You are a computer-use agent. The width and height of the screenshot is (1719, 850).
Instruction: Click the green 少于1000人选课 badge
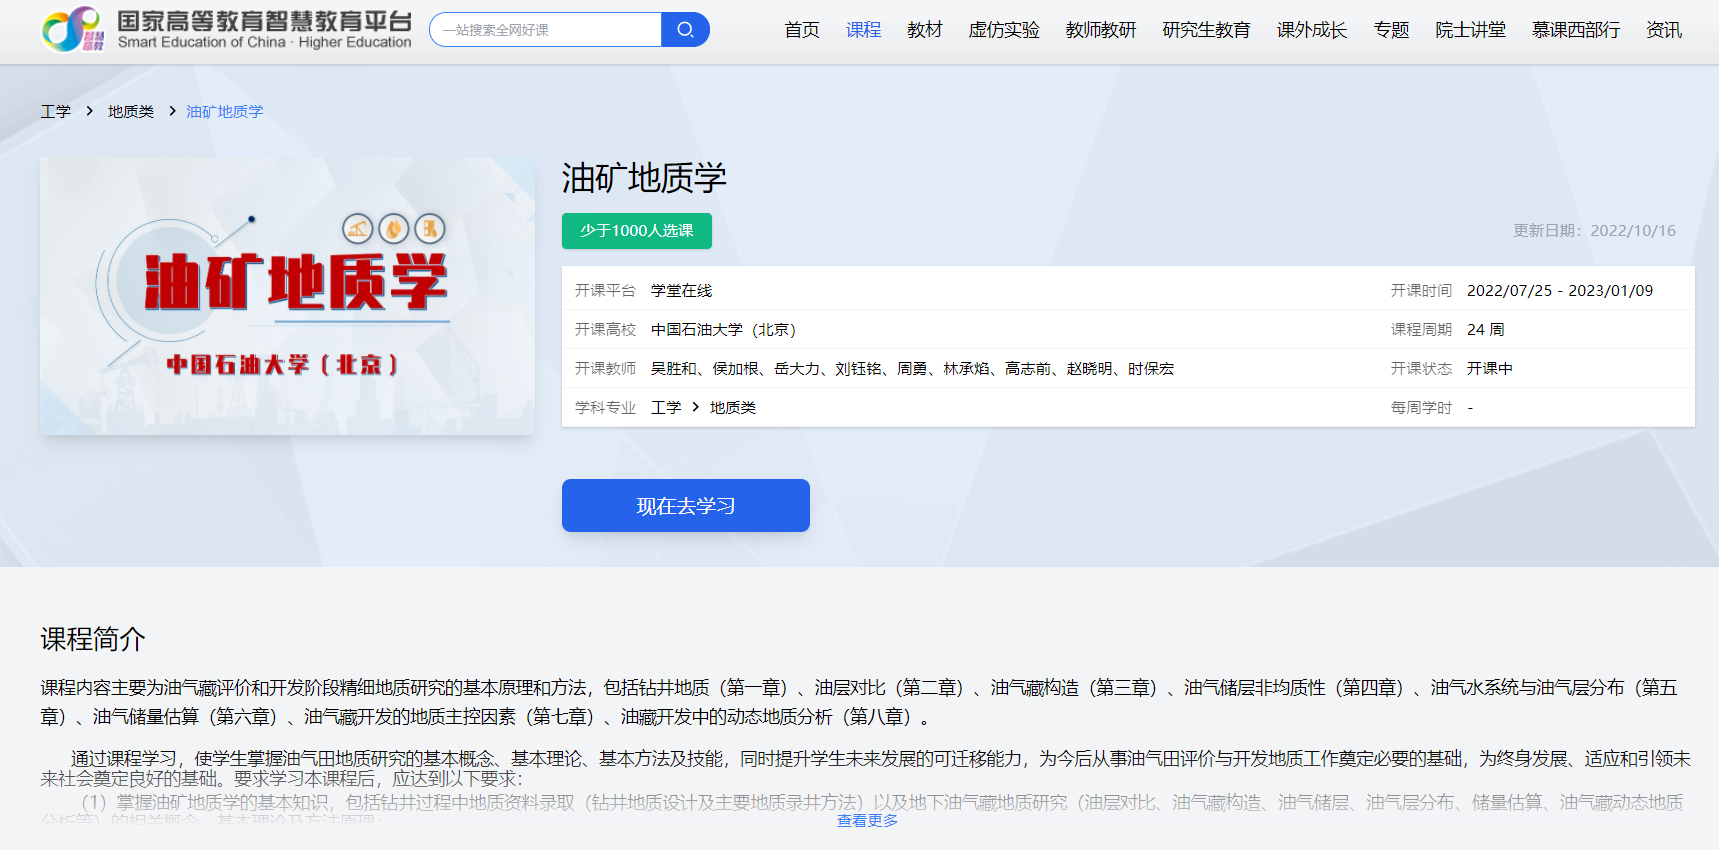[x=636, y=231]
